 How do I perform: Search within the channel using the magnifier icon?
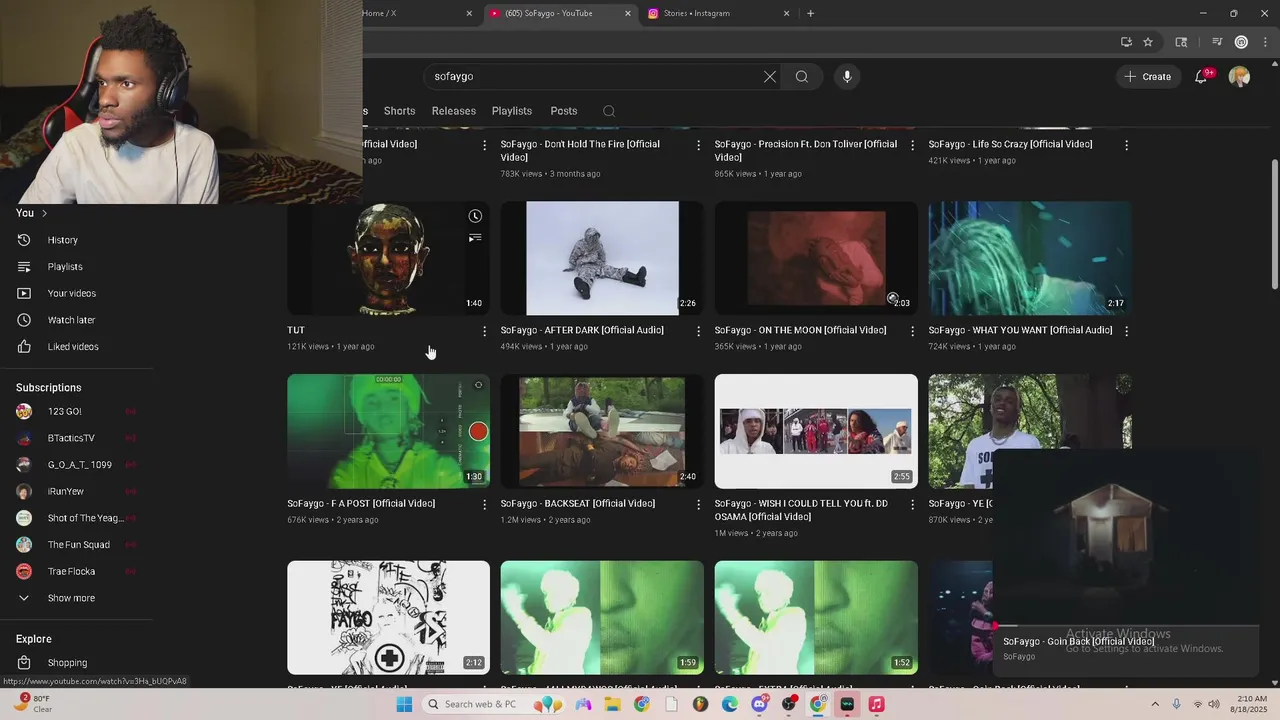[x=609, y=111]
